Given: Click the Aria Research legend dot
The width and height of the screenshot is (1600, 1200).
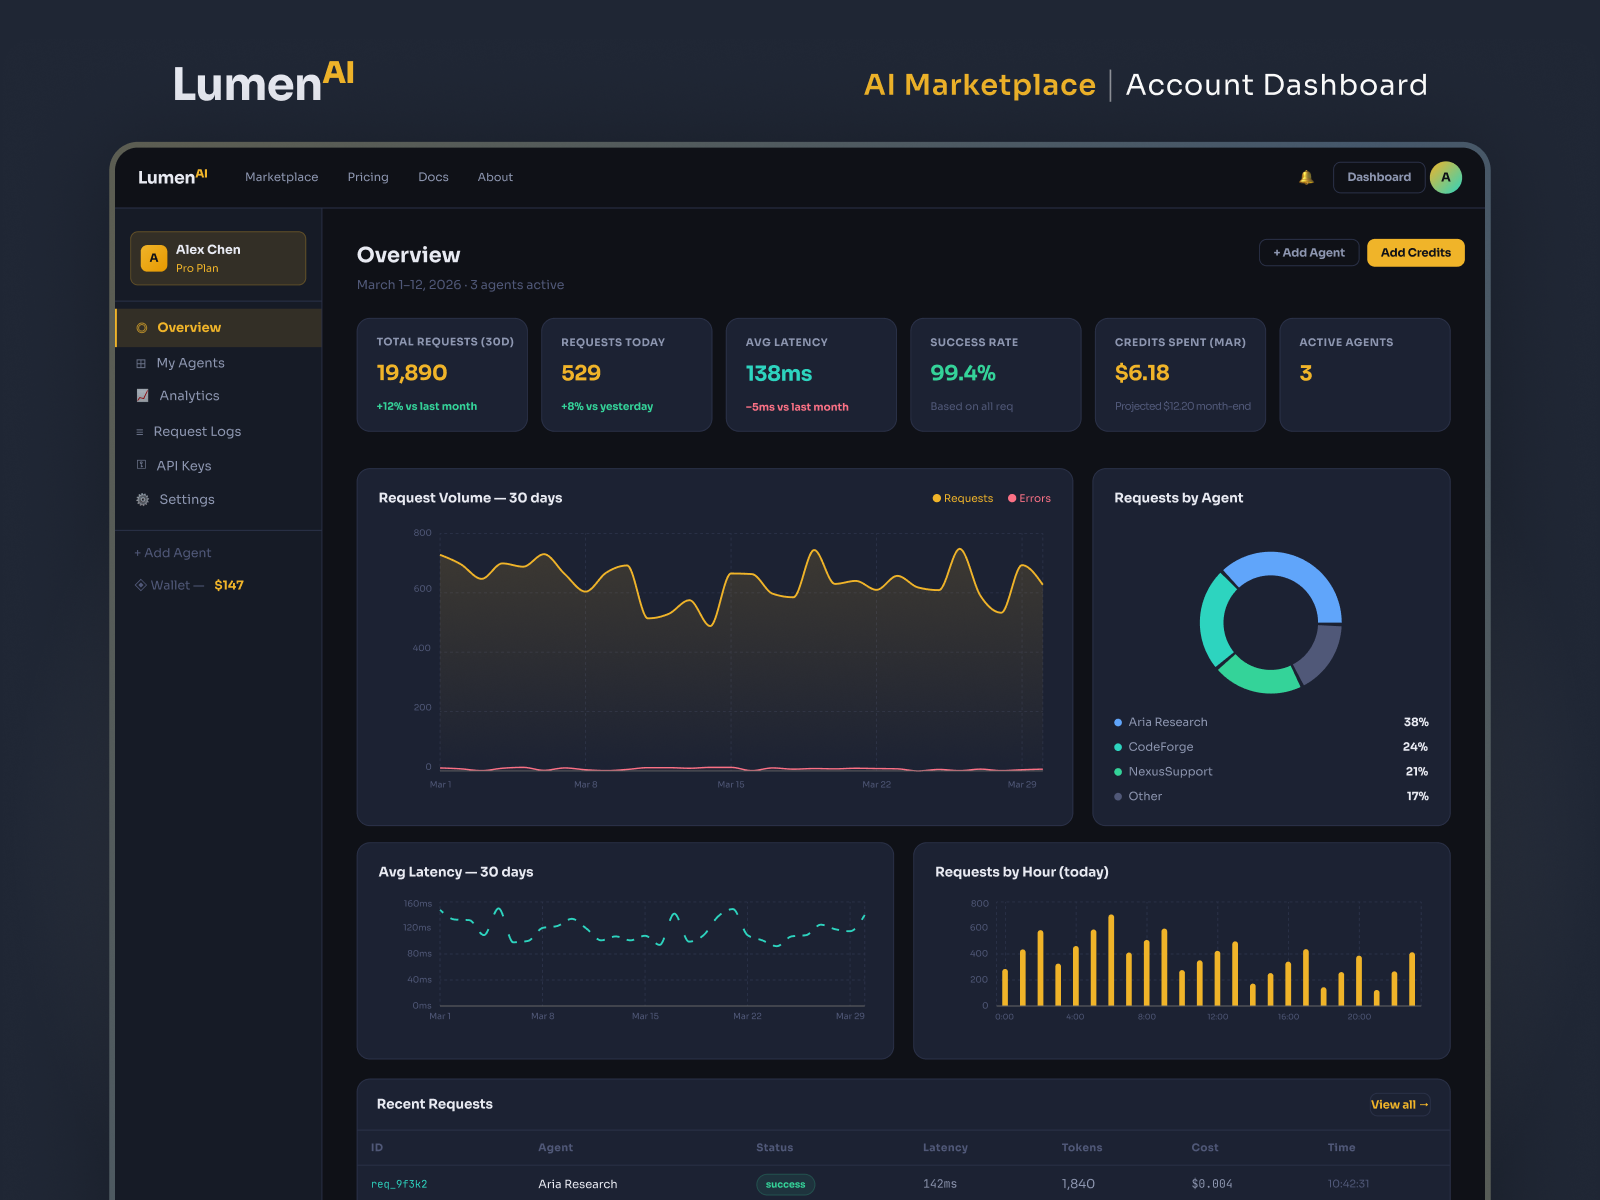Looking at the screenshot, I should point(1118,722).
